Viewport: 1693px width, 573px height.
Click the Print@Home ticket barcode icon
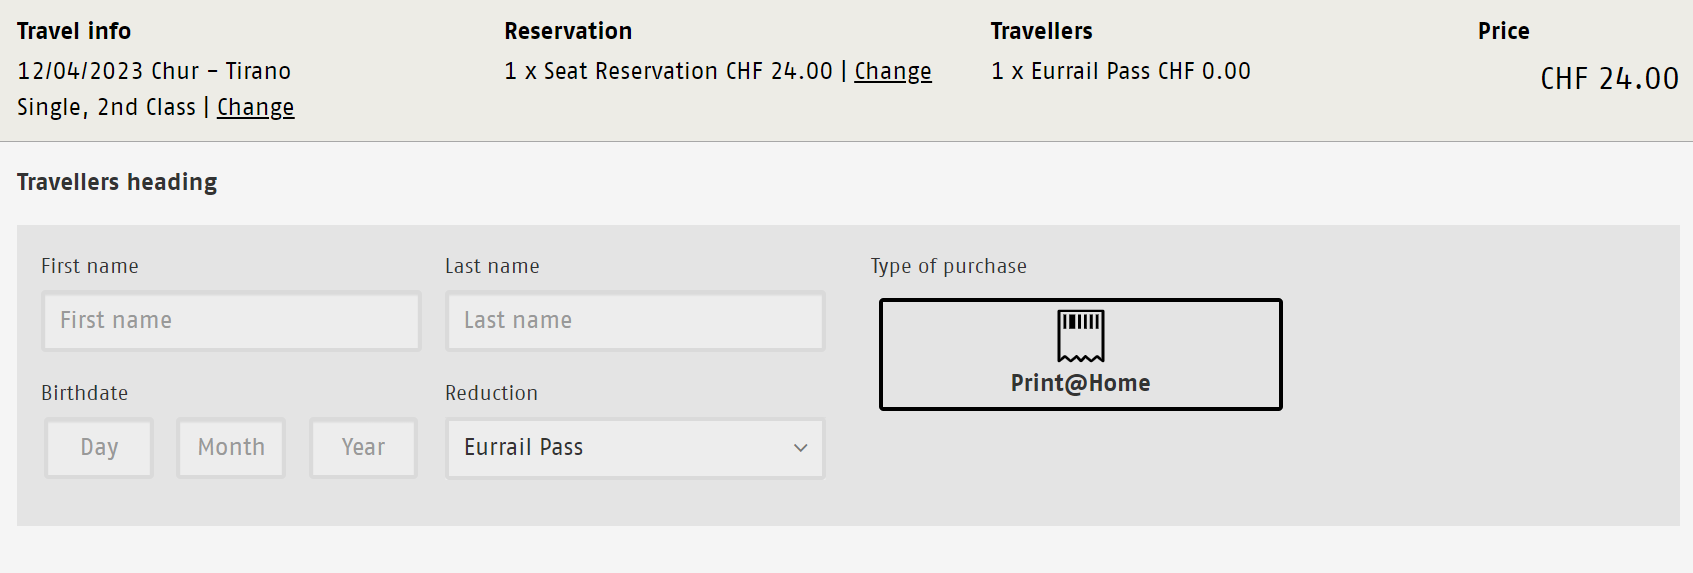point(1081,336)
